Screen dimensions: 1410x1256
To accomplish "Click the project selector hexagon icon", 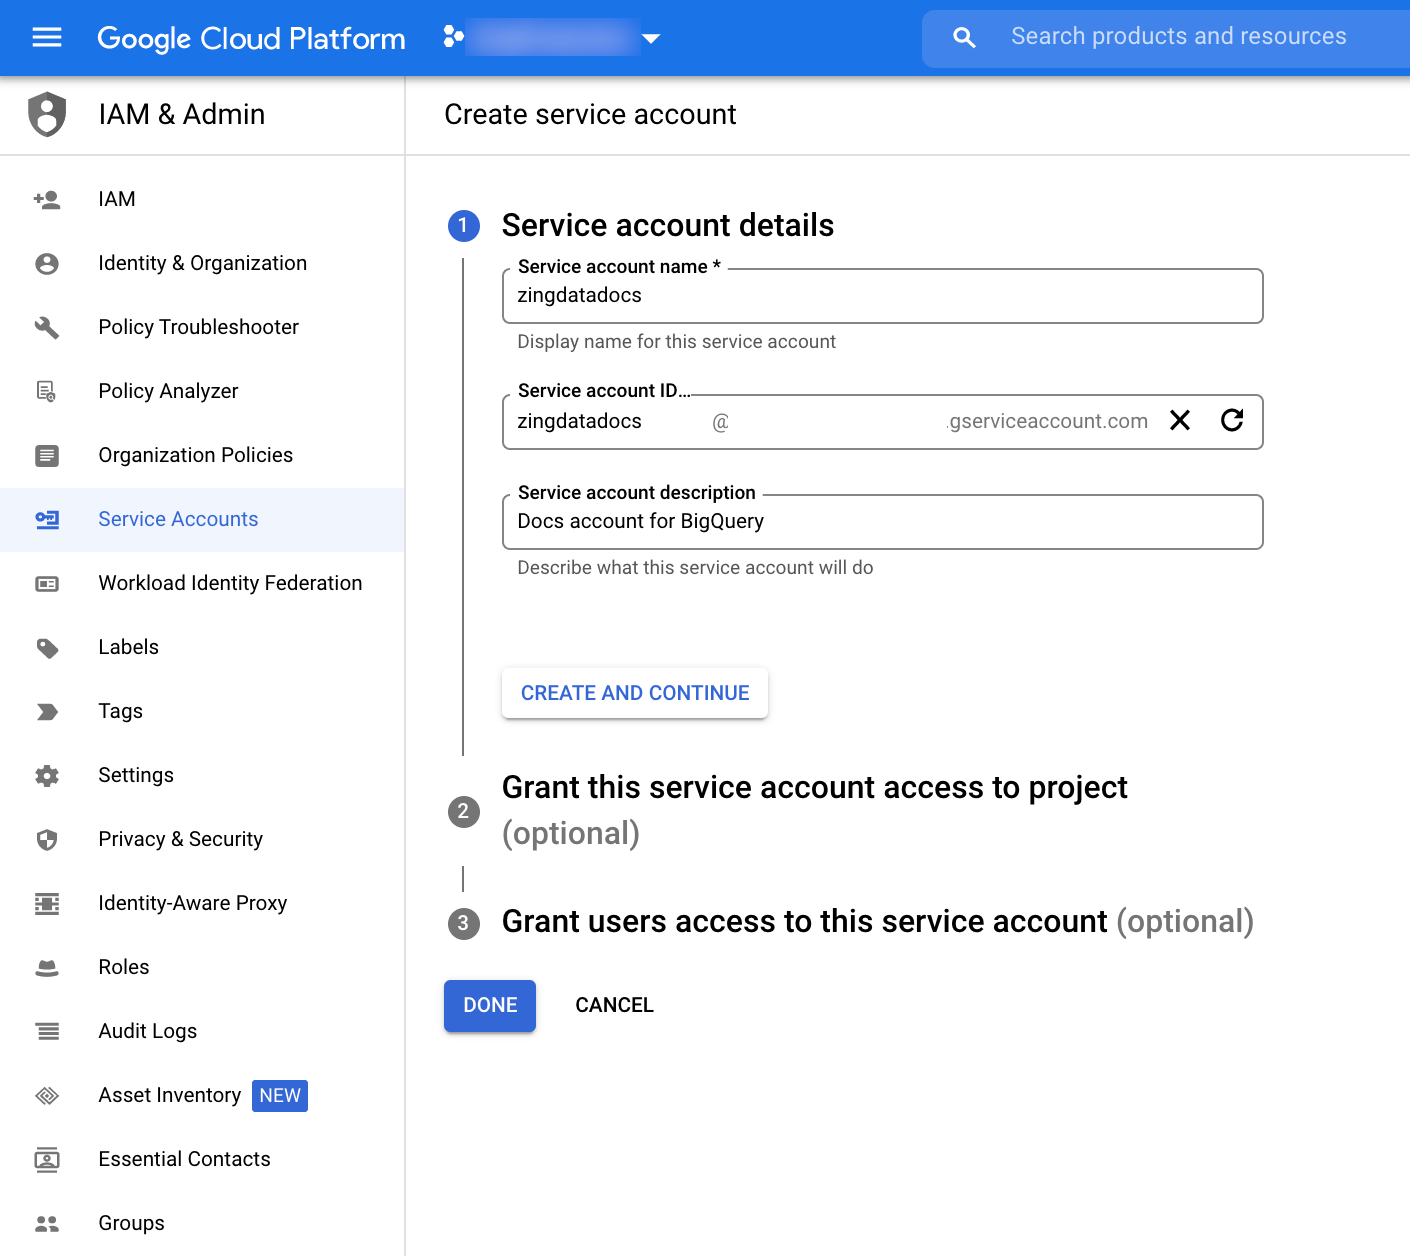I will click(x=453, y=37).
